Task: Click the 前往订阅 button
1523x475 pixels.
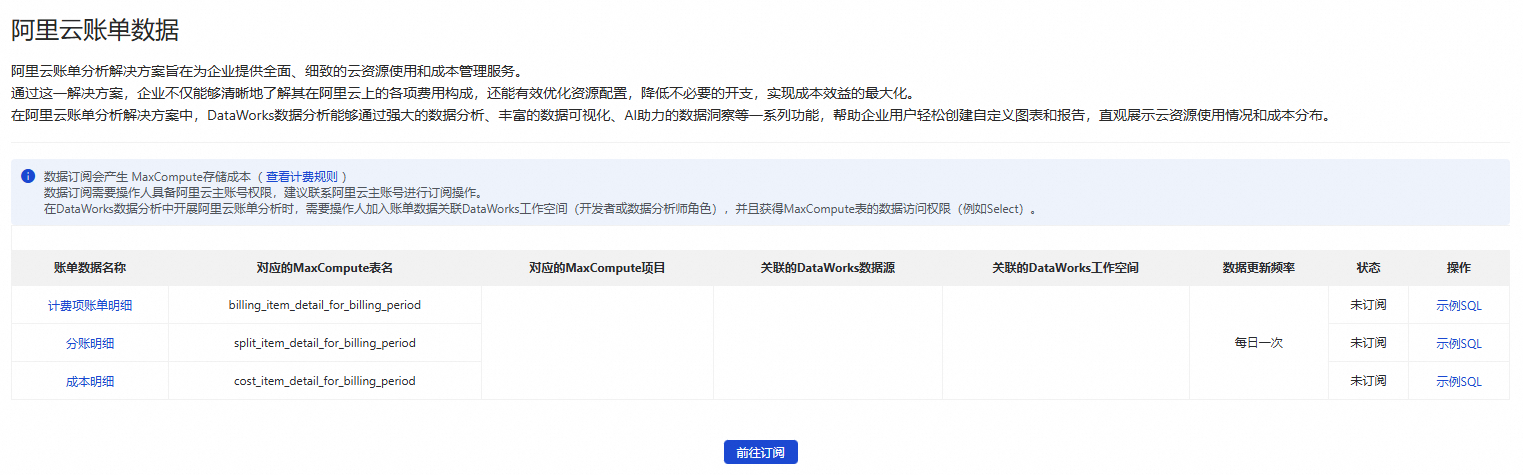Action: point(760,452)
